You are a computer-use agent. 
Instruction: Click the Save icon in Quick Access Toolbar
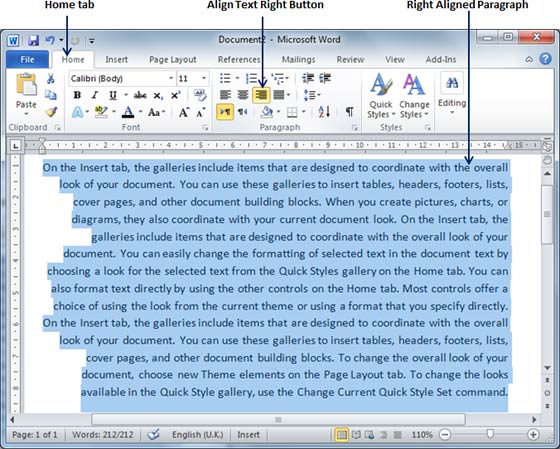[33, 40]
